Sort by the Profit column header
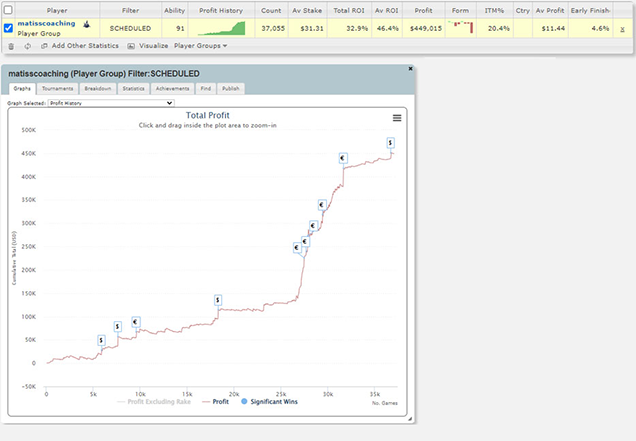Screen dimensions: 636x441 click(423, 10)
